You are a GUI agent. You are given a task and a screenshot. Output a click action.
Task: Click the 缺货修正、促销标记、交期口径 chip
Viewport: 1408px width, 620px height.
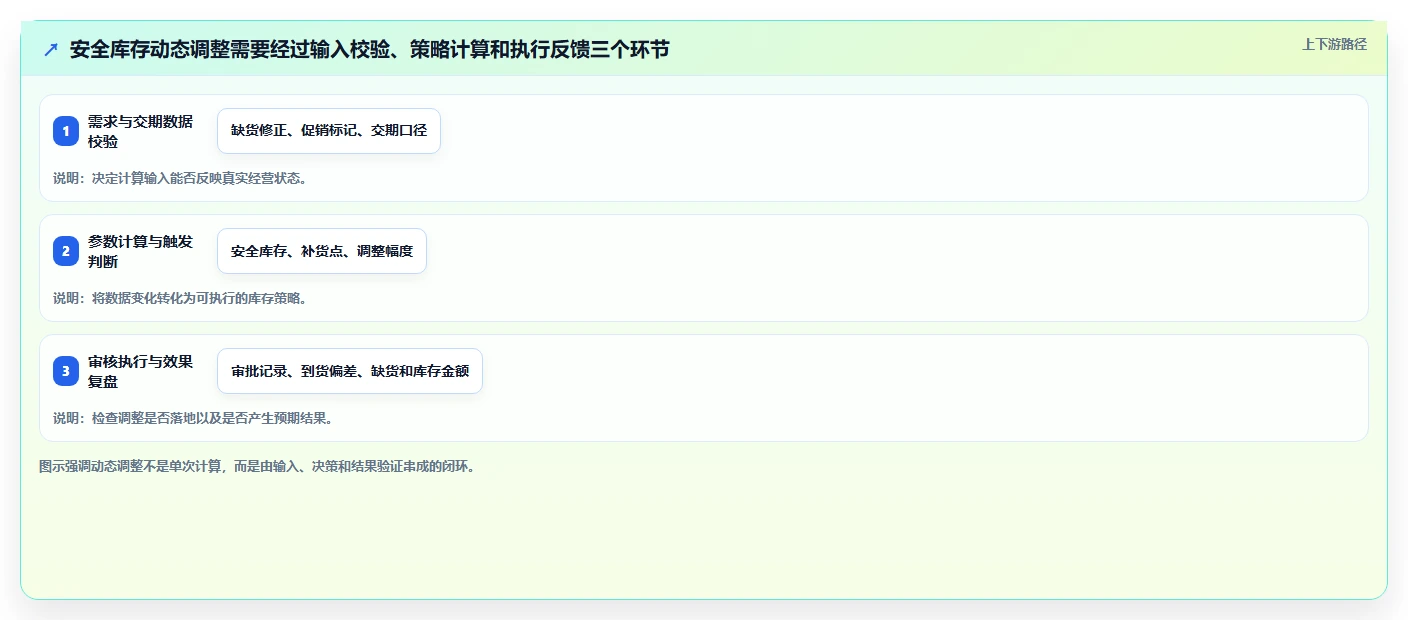329,131
